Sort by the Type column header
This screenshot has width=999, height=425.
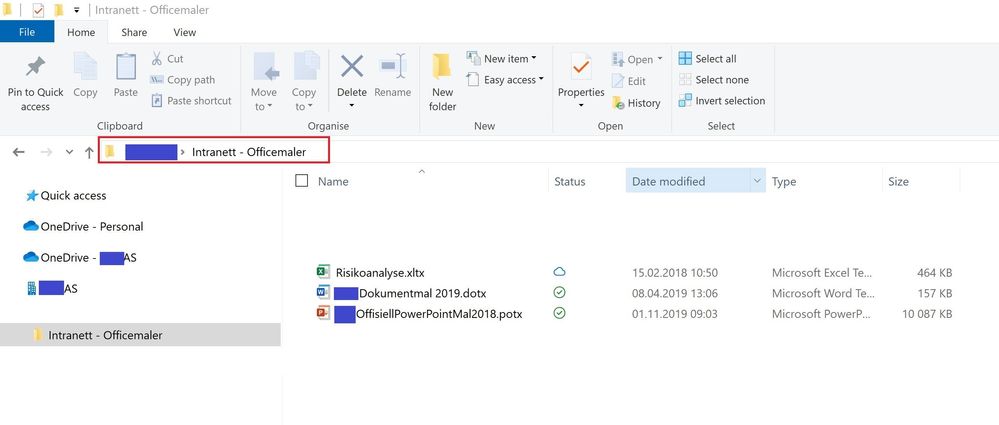pos(784,182)
